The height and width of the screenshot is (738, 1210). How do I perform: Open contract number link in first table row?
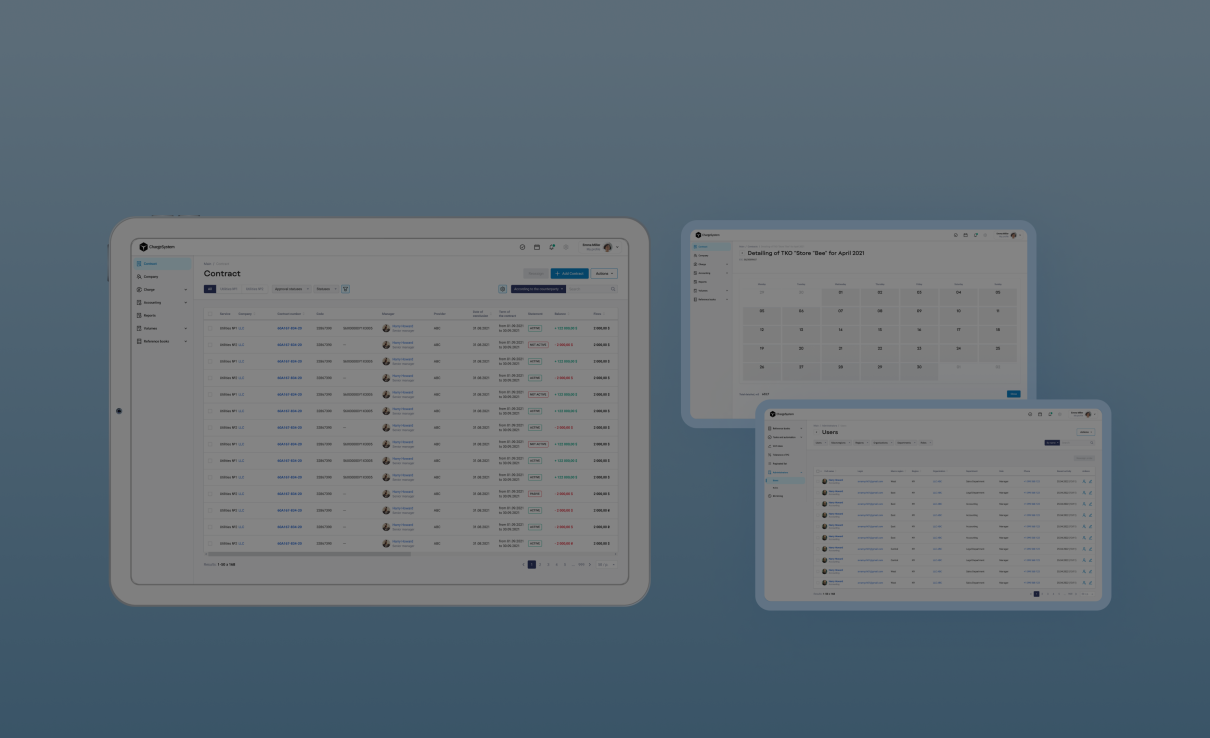pos(289,328)
